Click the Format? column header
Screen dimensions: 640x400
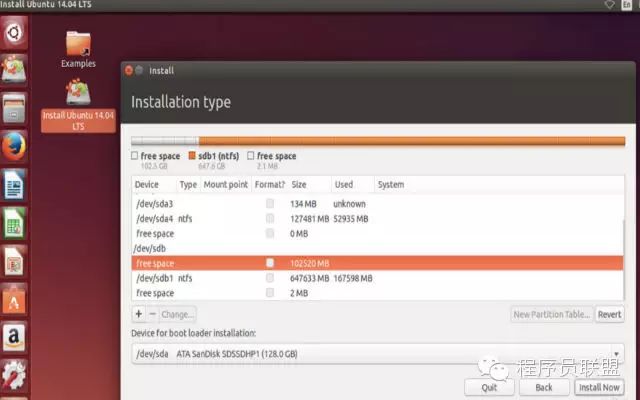click(270, 184)
